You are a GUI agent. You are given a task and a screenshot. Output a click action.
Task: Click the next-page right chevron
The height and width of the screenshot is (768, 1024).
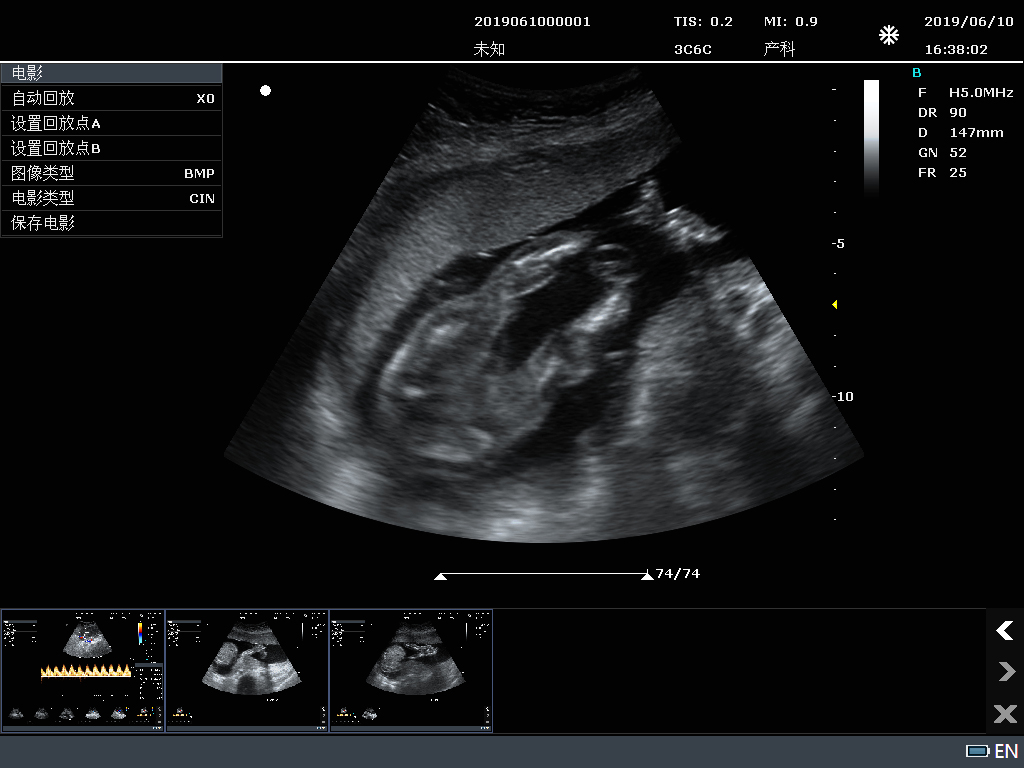[1004, 671]
